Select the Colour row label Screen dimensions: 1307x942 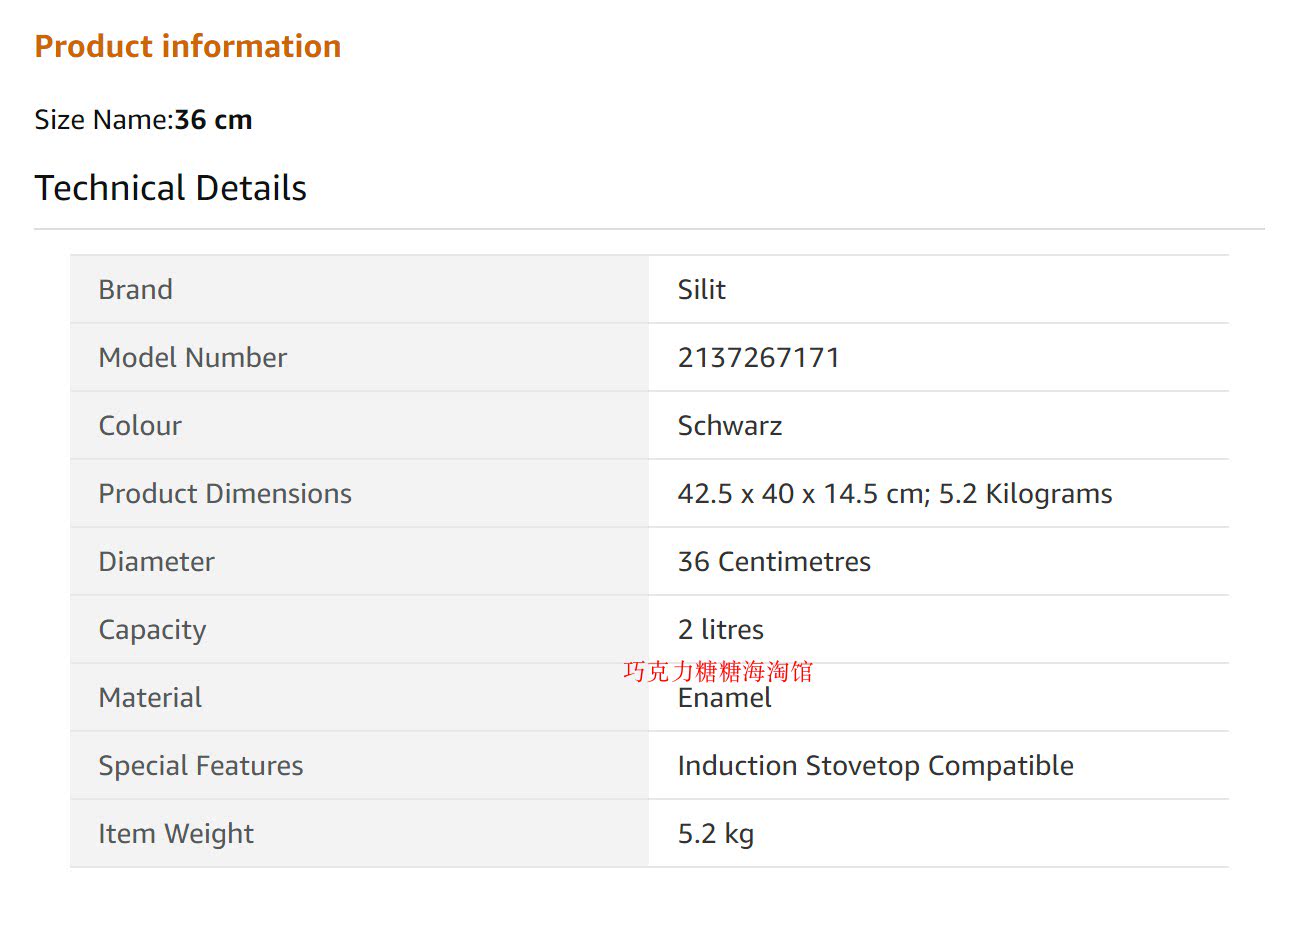(140, 426)
